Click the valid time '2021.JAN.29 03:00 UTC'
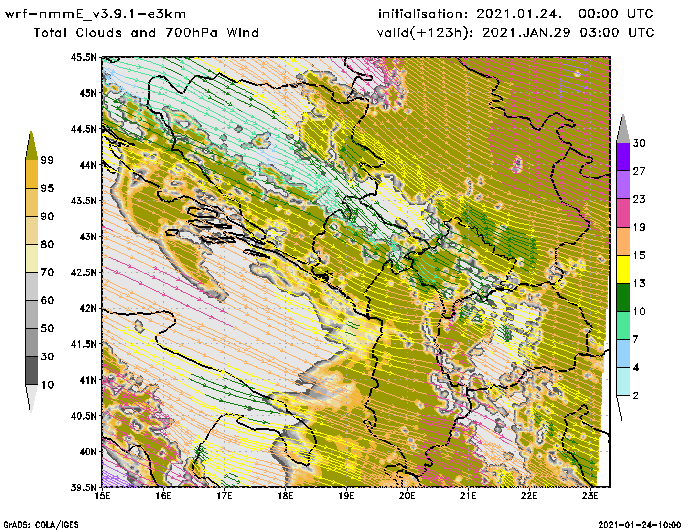 pyautogui.click(x=568, y=33)
